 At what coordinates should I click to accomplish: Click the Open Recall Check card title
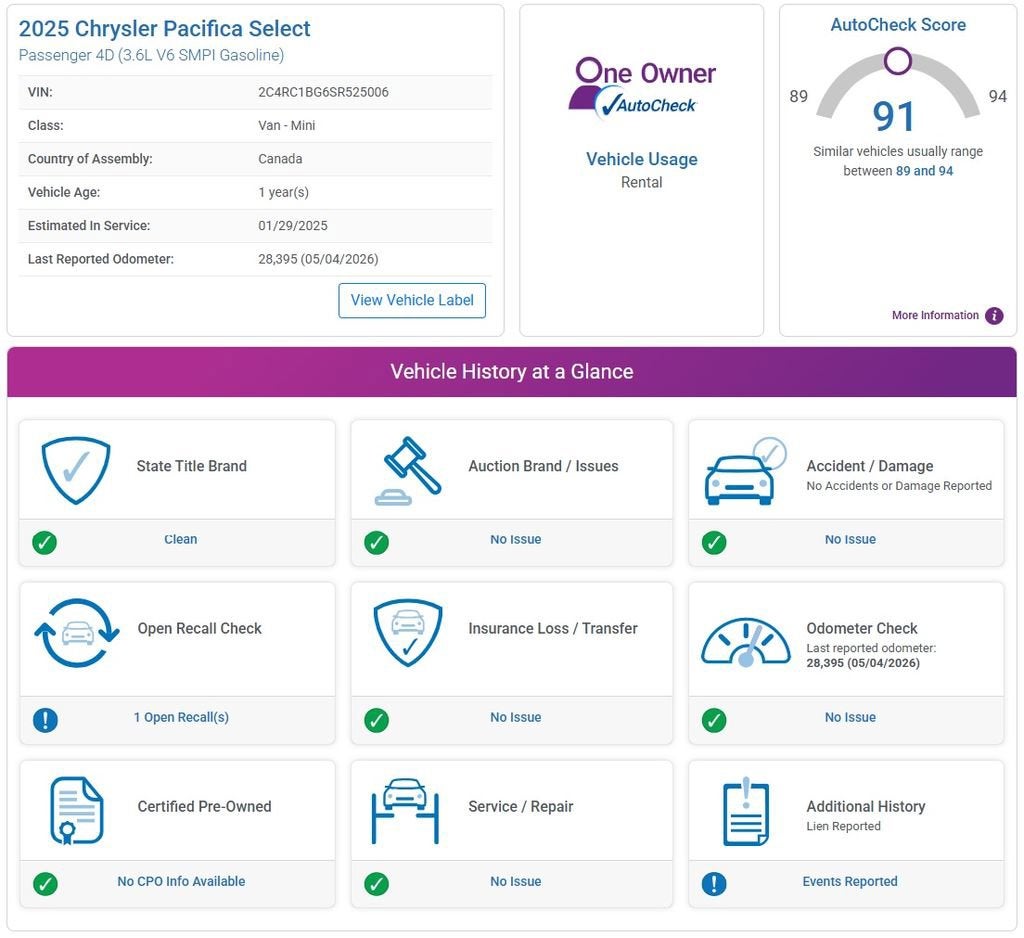(x=199, y=628)
